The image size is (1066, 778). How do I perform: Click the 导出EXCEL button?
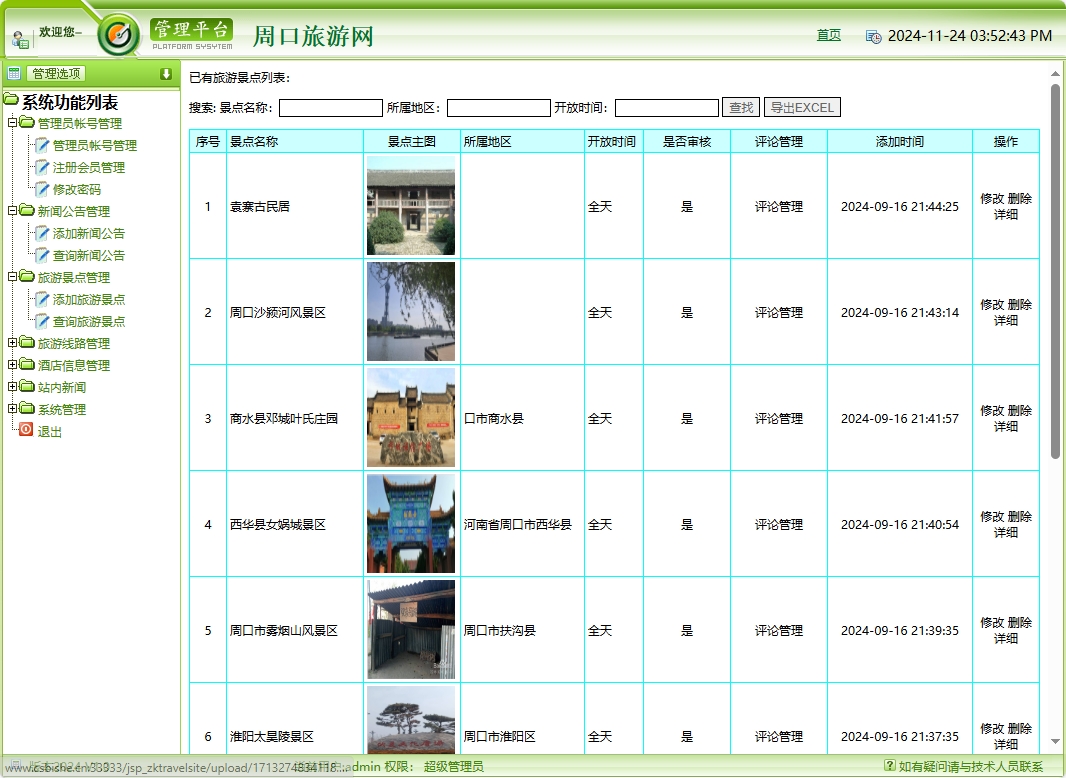point(802,107)
